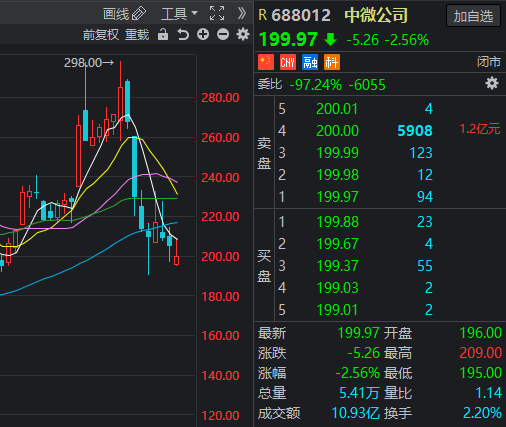Click the 换手 value 2.20%
Viewport: 506px width, 427px height.
tap(482, 413)
